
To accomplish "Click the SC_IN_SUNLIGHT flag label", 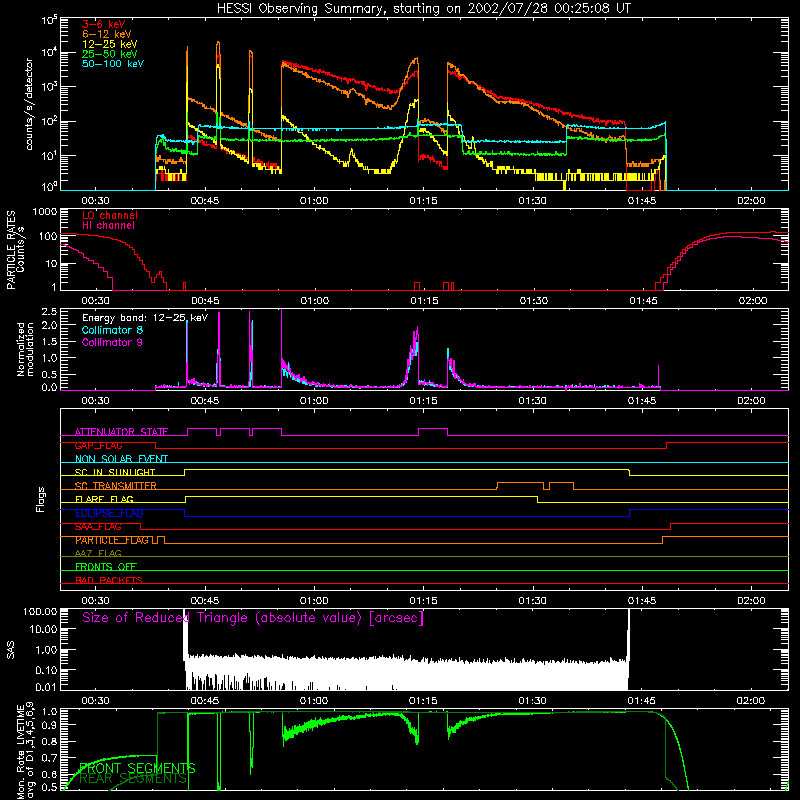I will coord(115,472).
